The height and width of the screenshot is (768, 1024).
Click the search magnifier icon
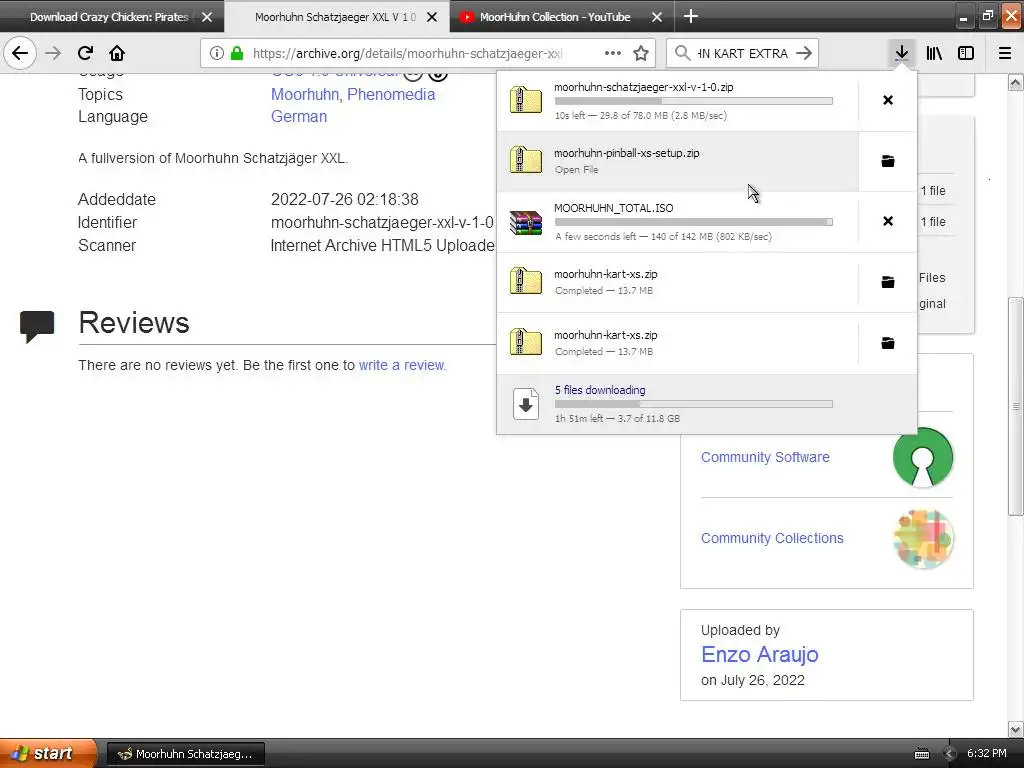(x=682, y=53)
